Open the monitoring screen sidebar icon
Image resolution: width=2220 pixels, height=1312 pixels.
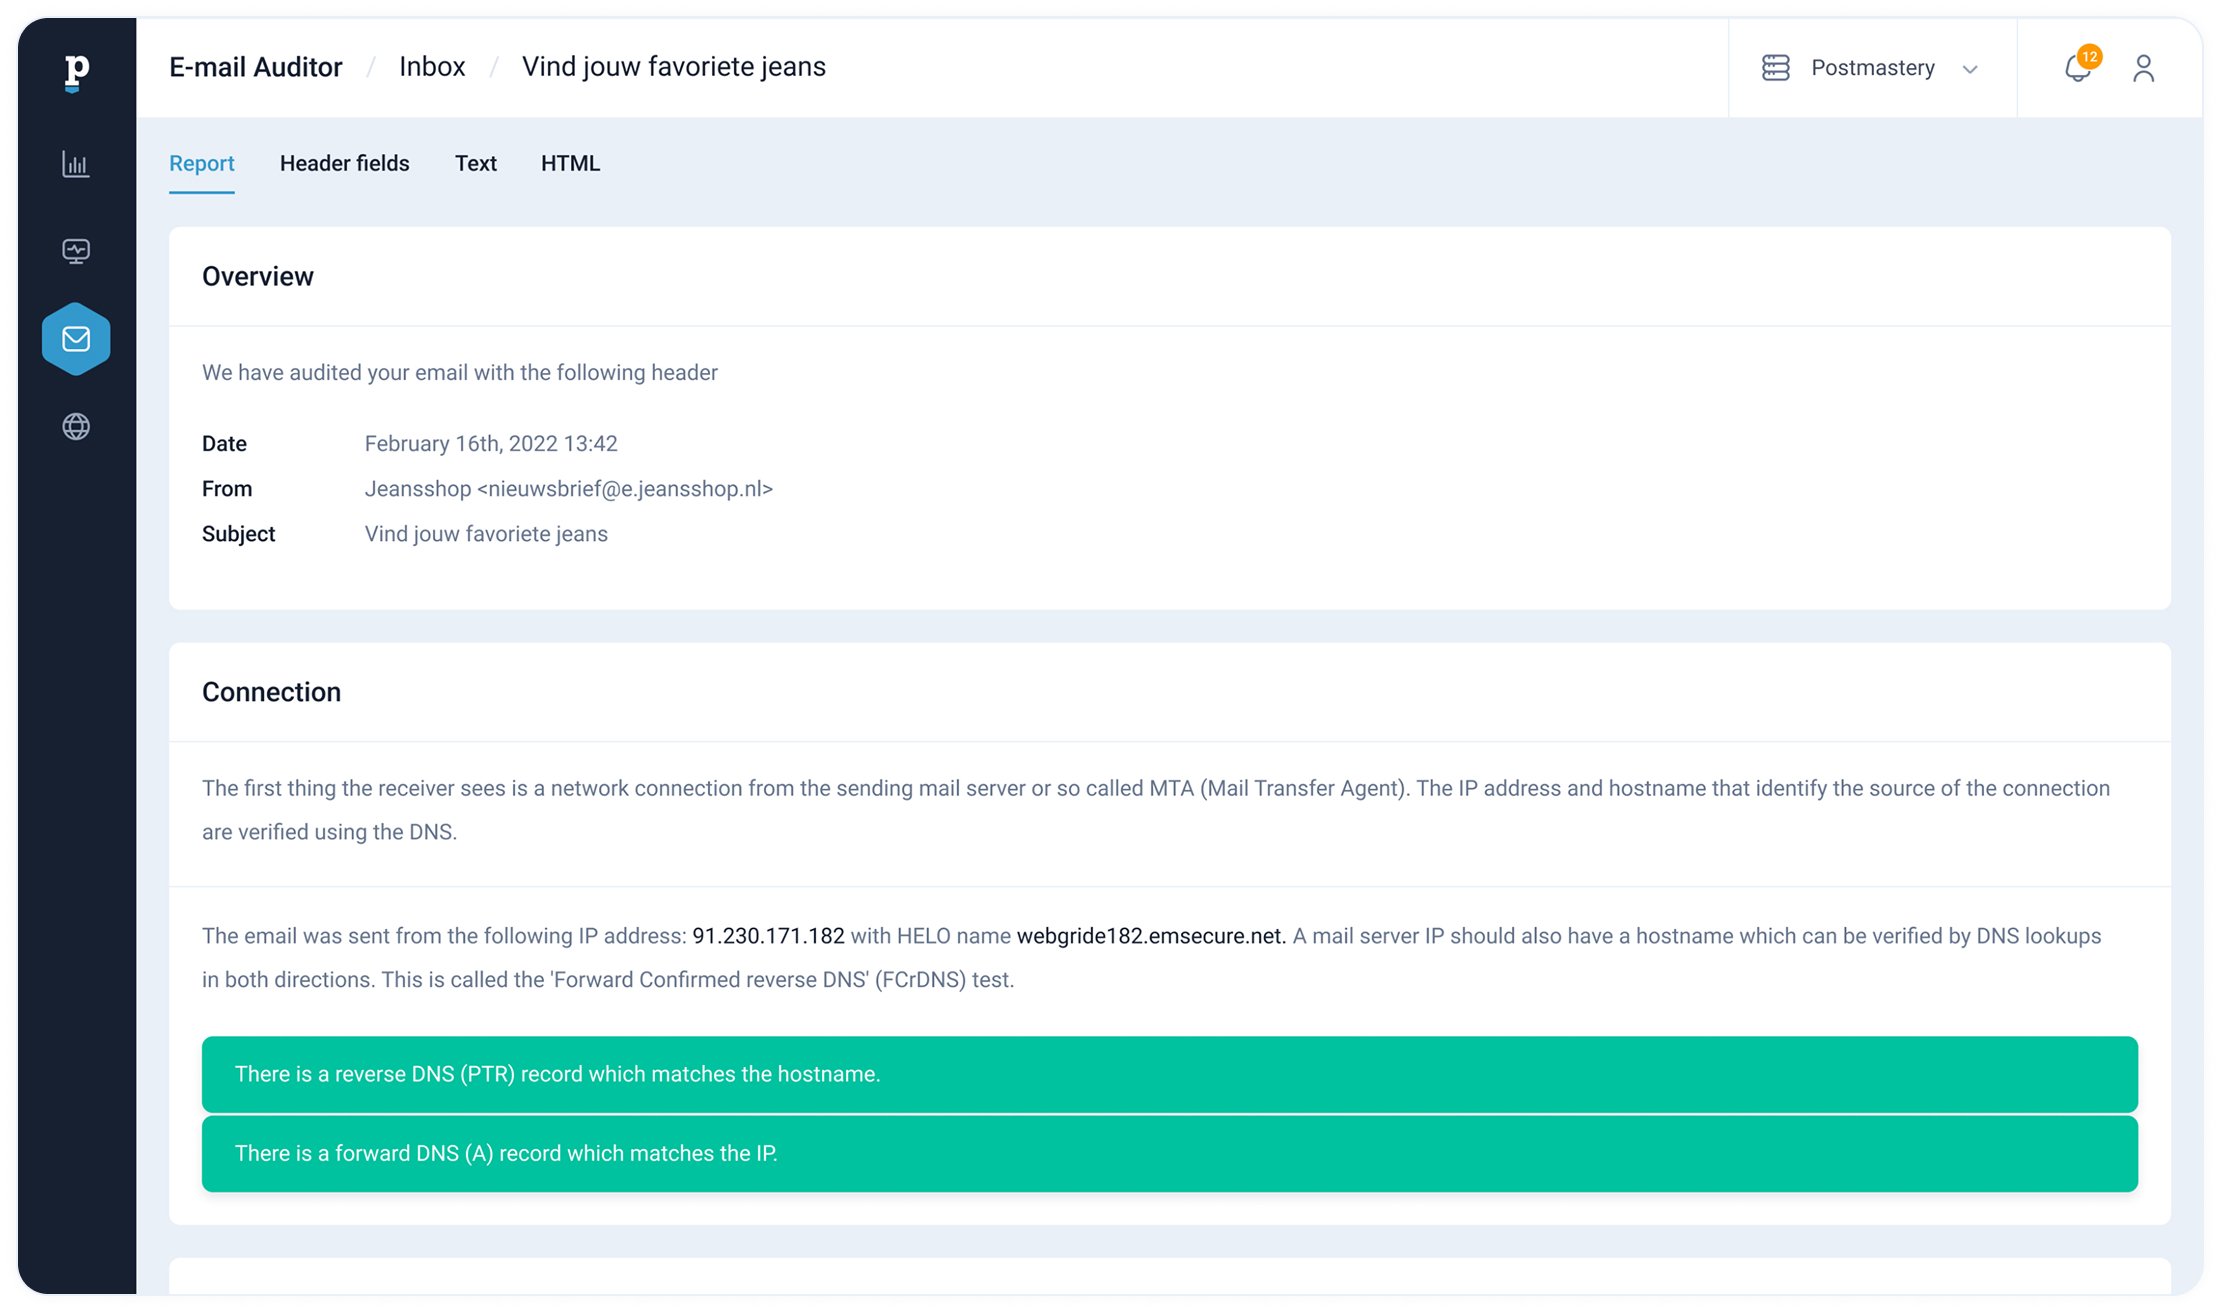pos(76,251)
